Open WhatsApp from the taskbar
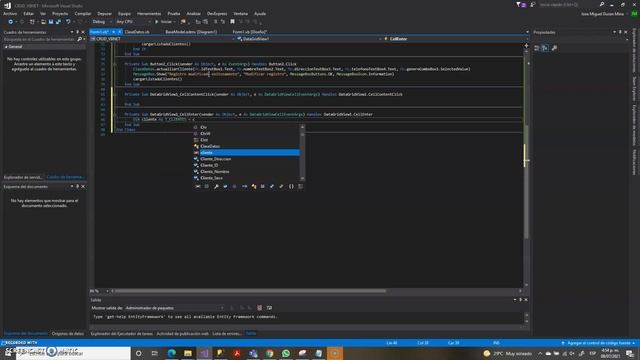This screenshot has height=360, width=640. pos(286,353)
